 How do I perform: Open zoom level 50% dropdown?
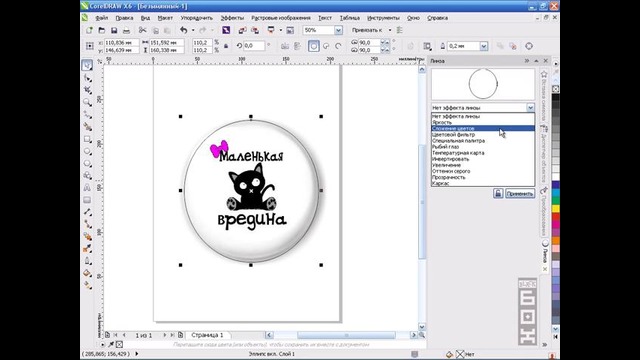[x=338, y=30]
